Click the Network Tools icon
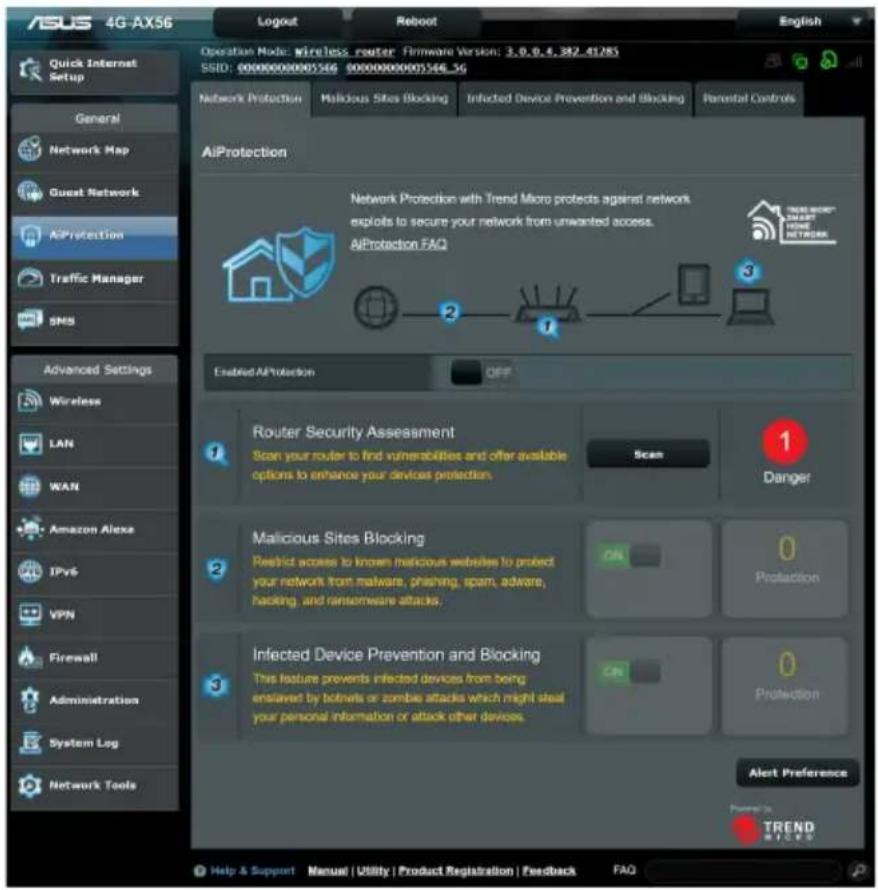The height and width of the screenshot is (890, 878). 30,786
